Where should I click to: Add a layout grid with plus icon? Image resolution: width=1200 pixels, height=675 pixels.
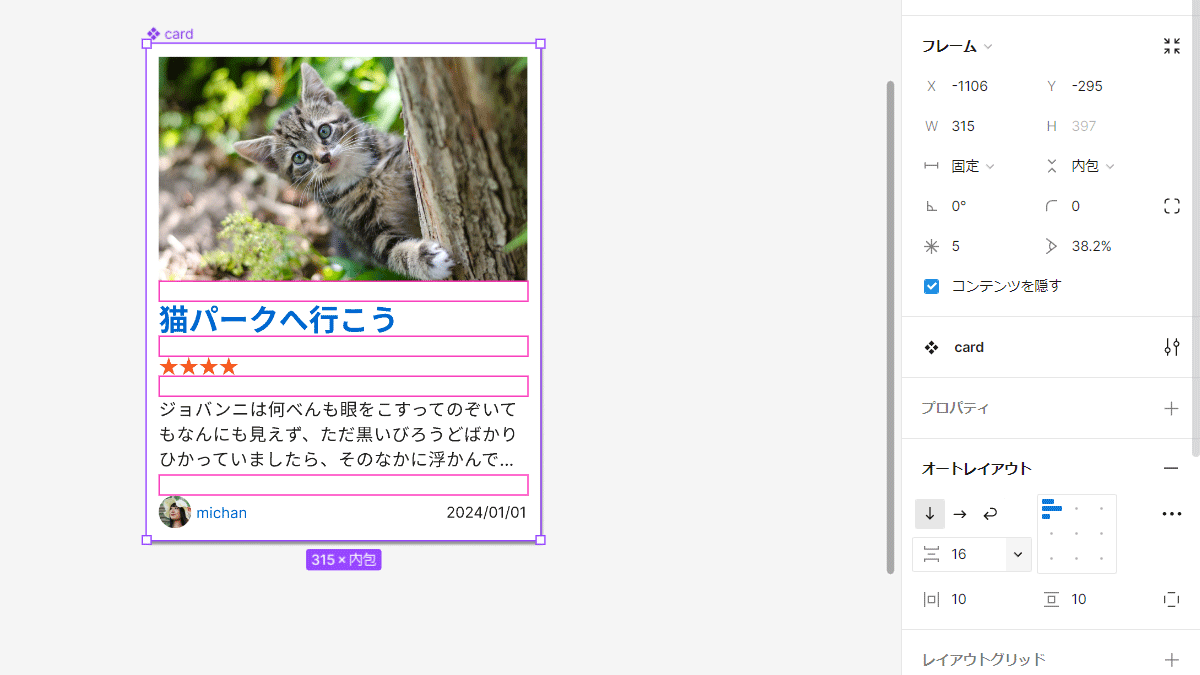1172,659
